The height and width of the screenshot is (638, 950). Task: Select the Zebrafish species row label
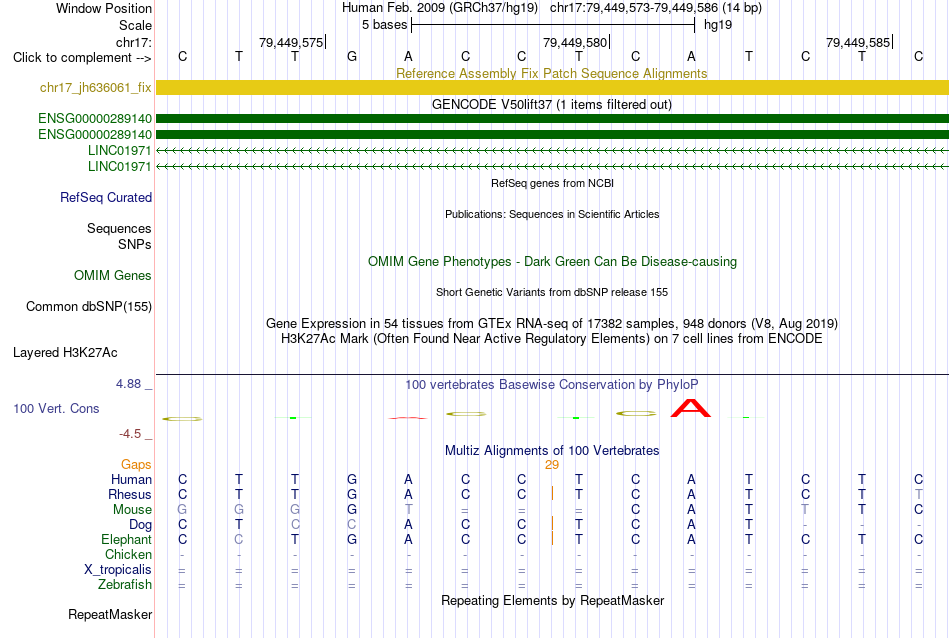[x=125, y=585]
